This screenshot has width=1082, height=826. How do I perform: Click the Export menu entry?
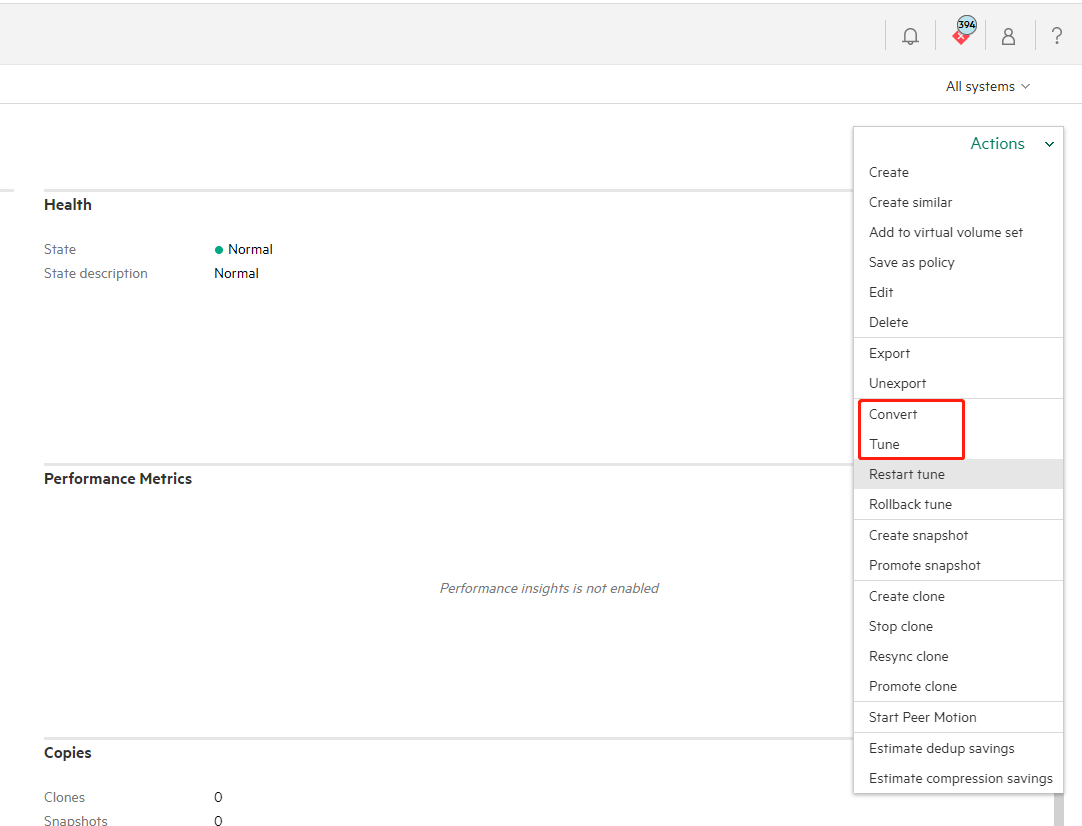889,353
